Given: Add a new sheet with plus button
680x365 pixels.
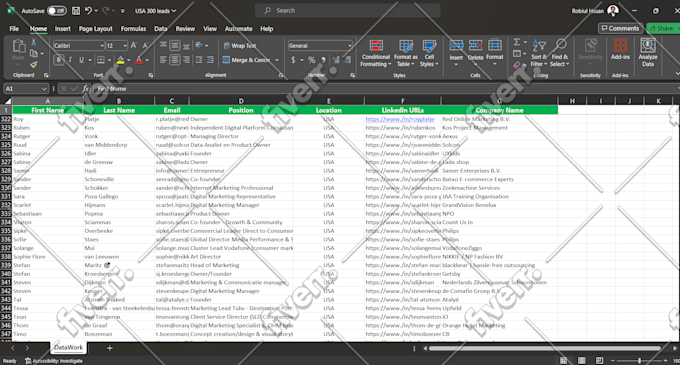Looking at the screenshot, I should [x=110, y=348].
